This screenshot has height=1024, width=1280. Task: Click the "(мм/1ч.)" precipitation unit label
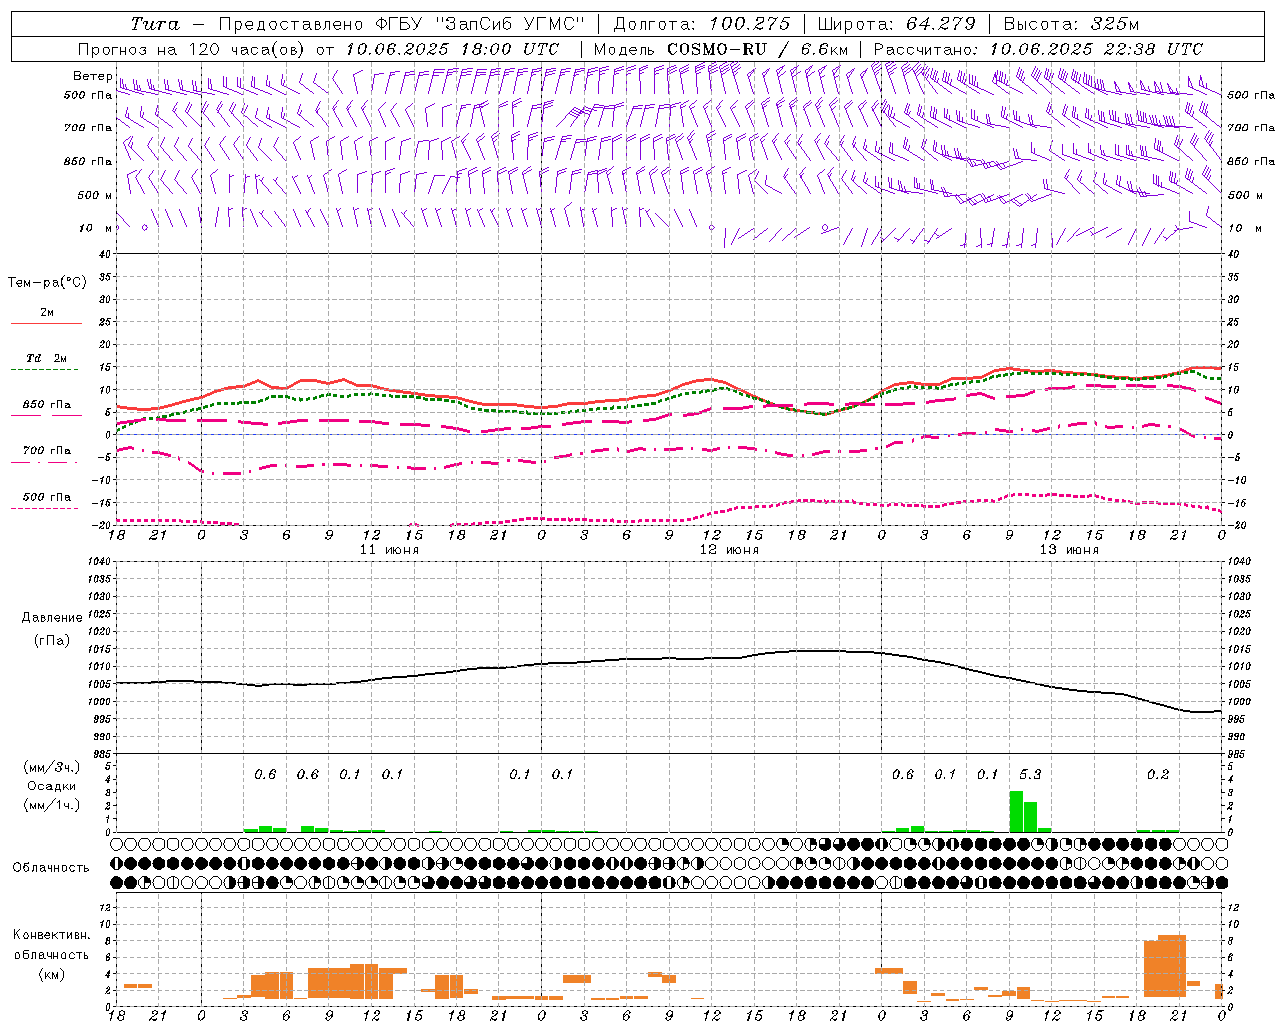(x=51, y=805)
